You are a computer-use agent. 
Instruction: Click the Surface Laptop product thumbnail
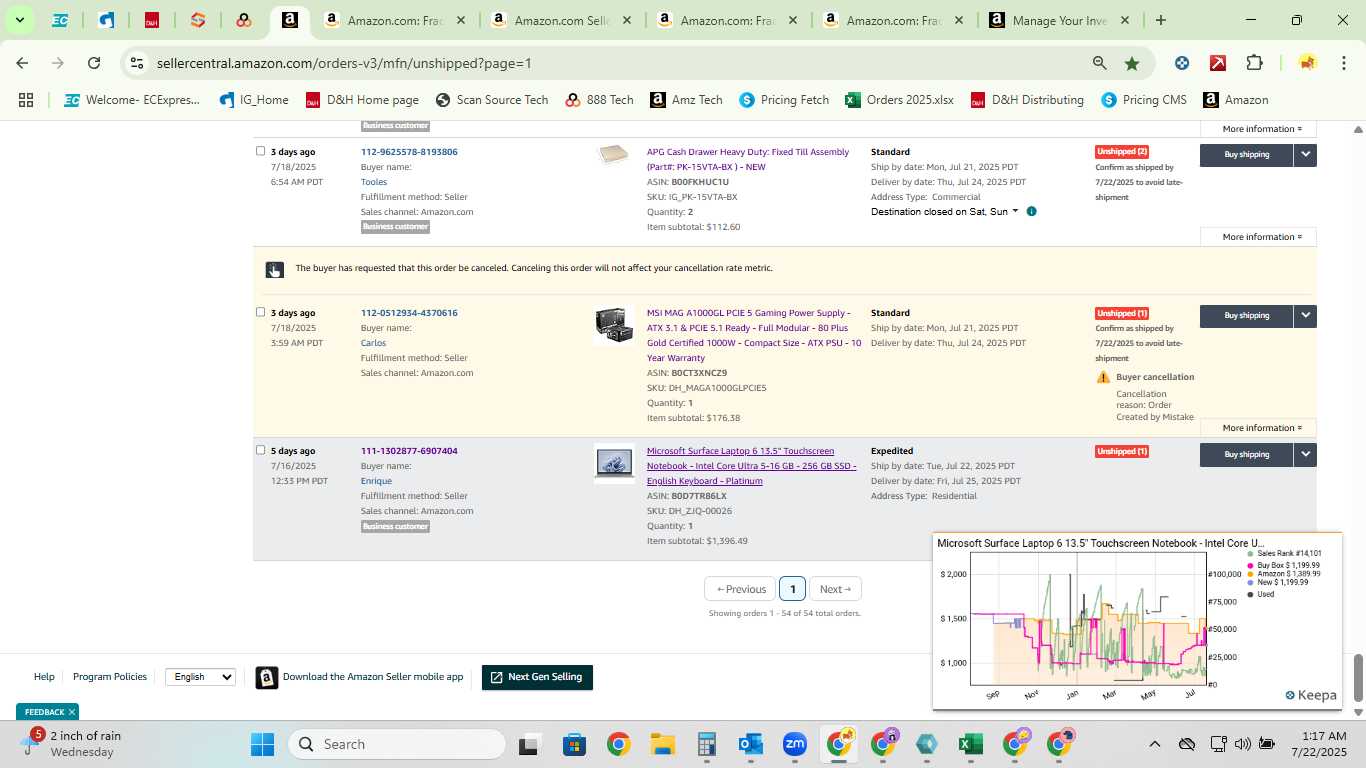click(x=613, y=463)
